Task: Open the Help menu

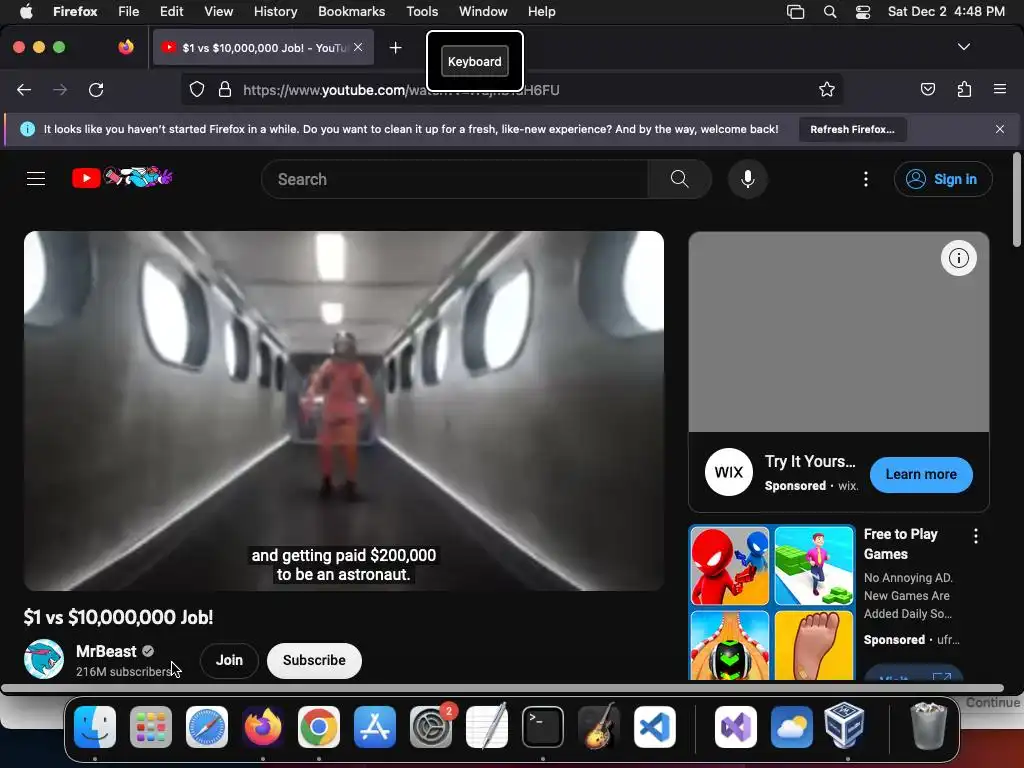Action: pos(541,11)
